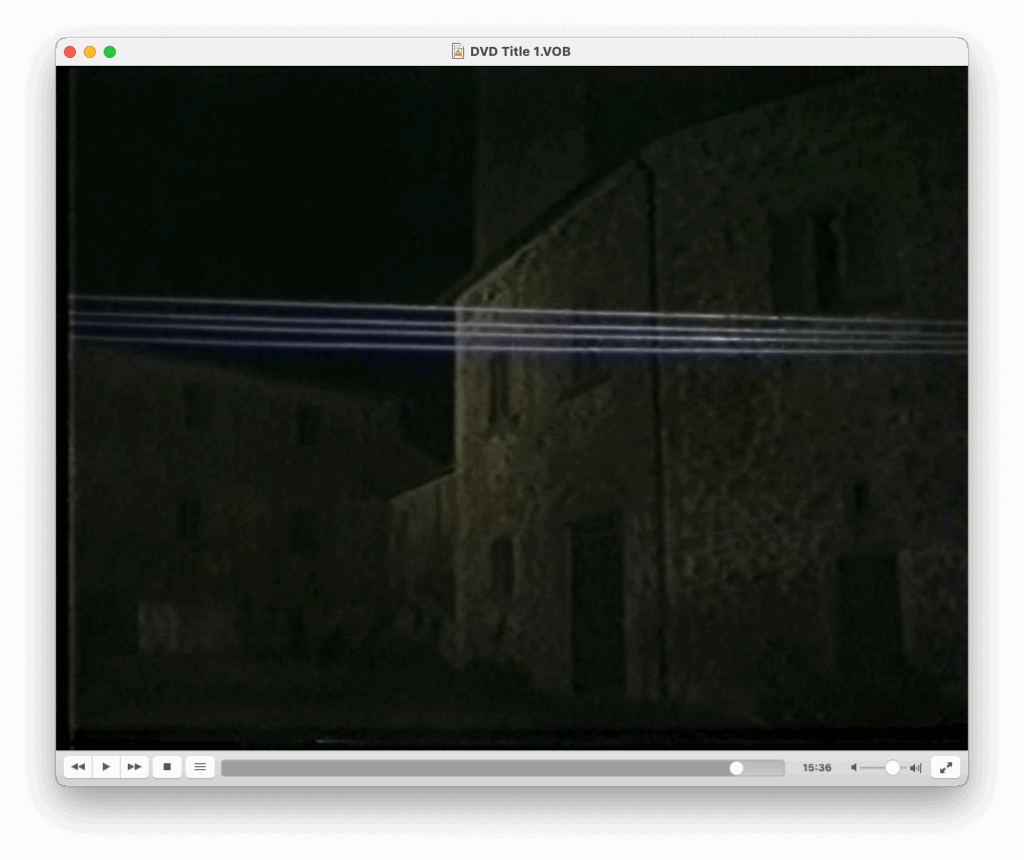
Task: Click the rewind button
Action: point(78,767)
